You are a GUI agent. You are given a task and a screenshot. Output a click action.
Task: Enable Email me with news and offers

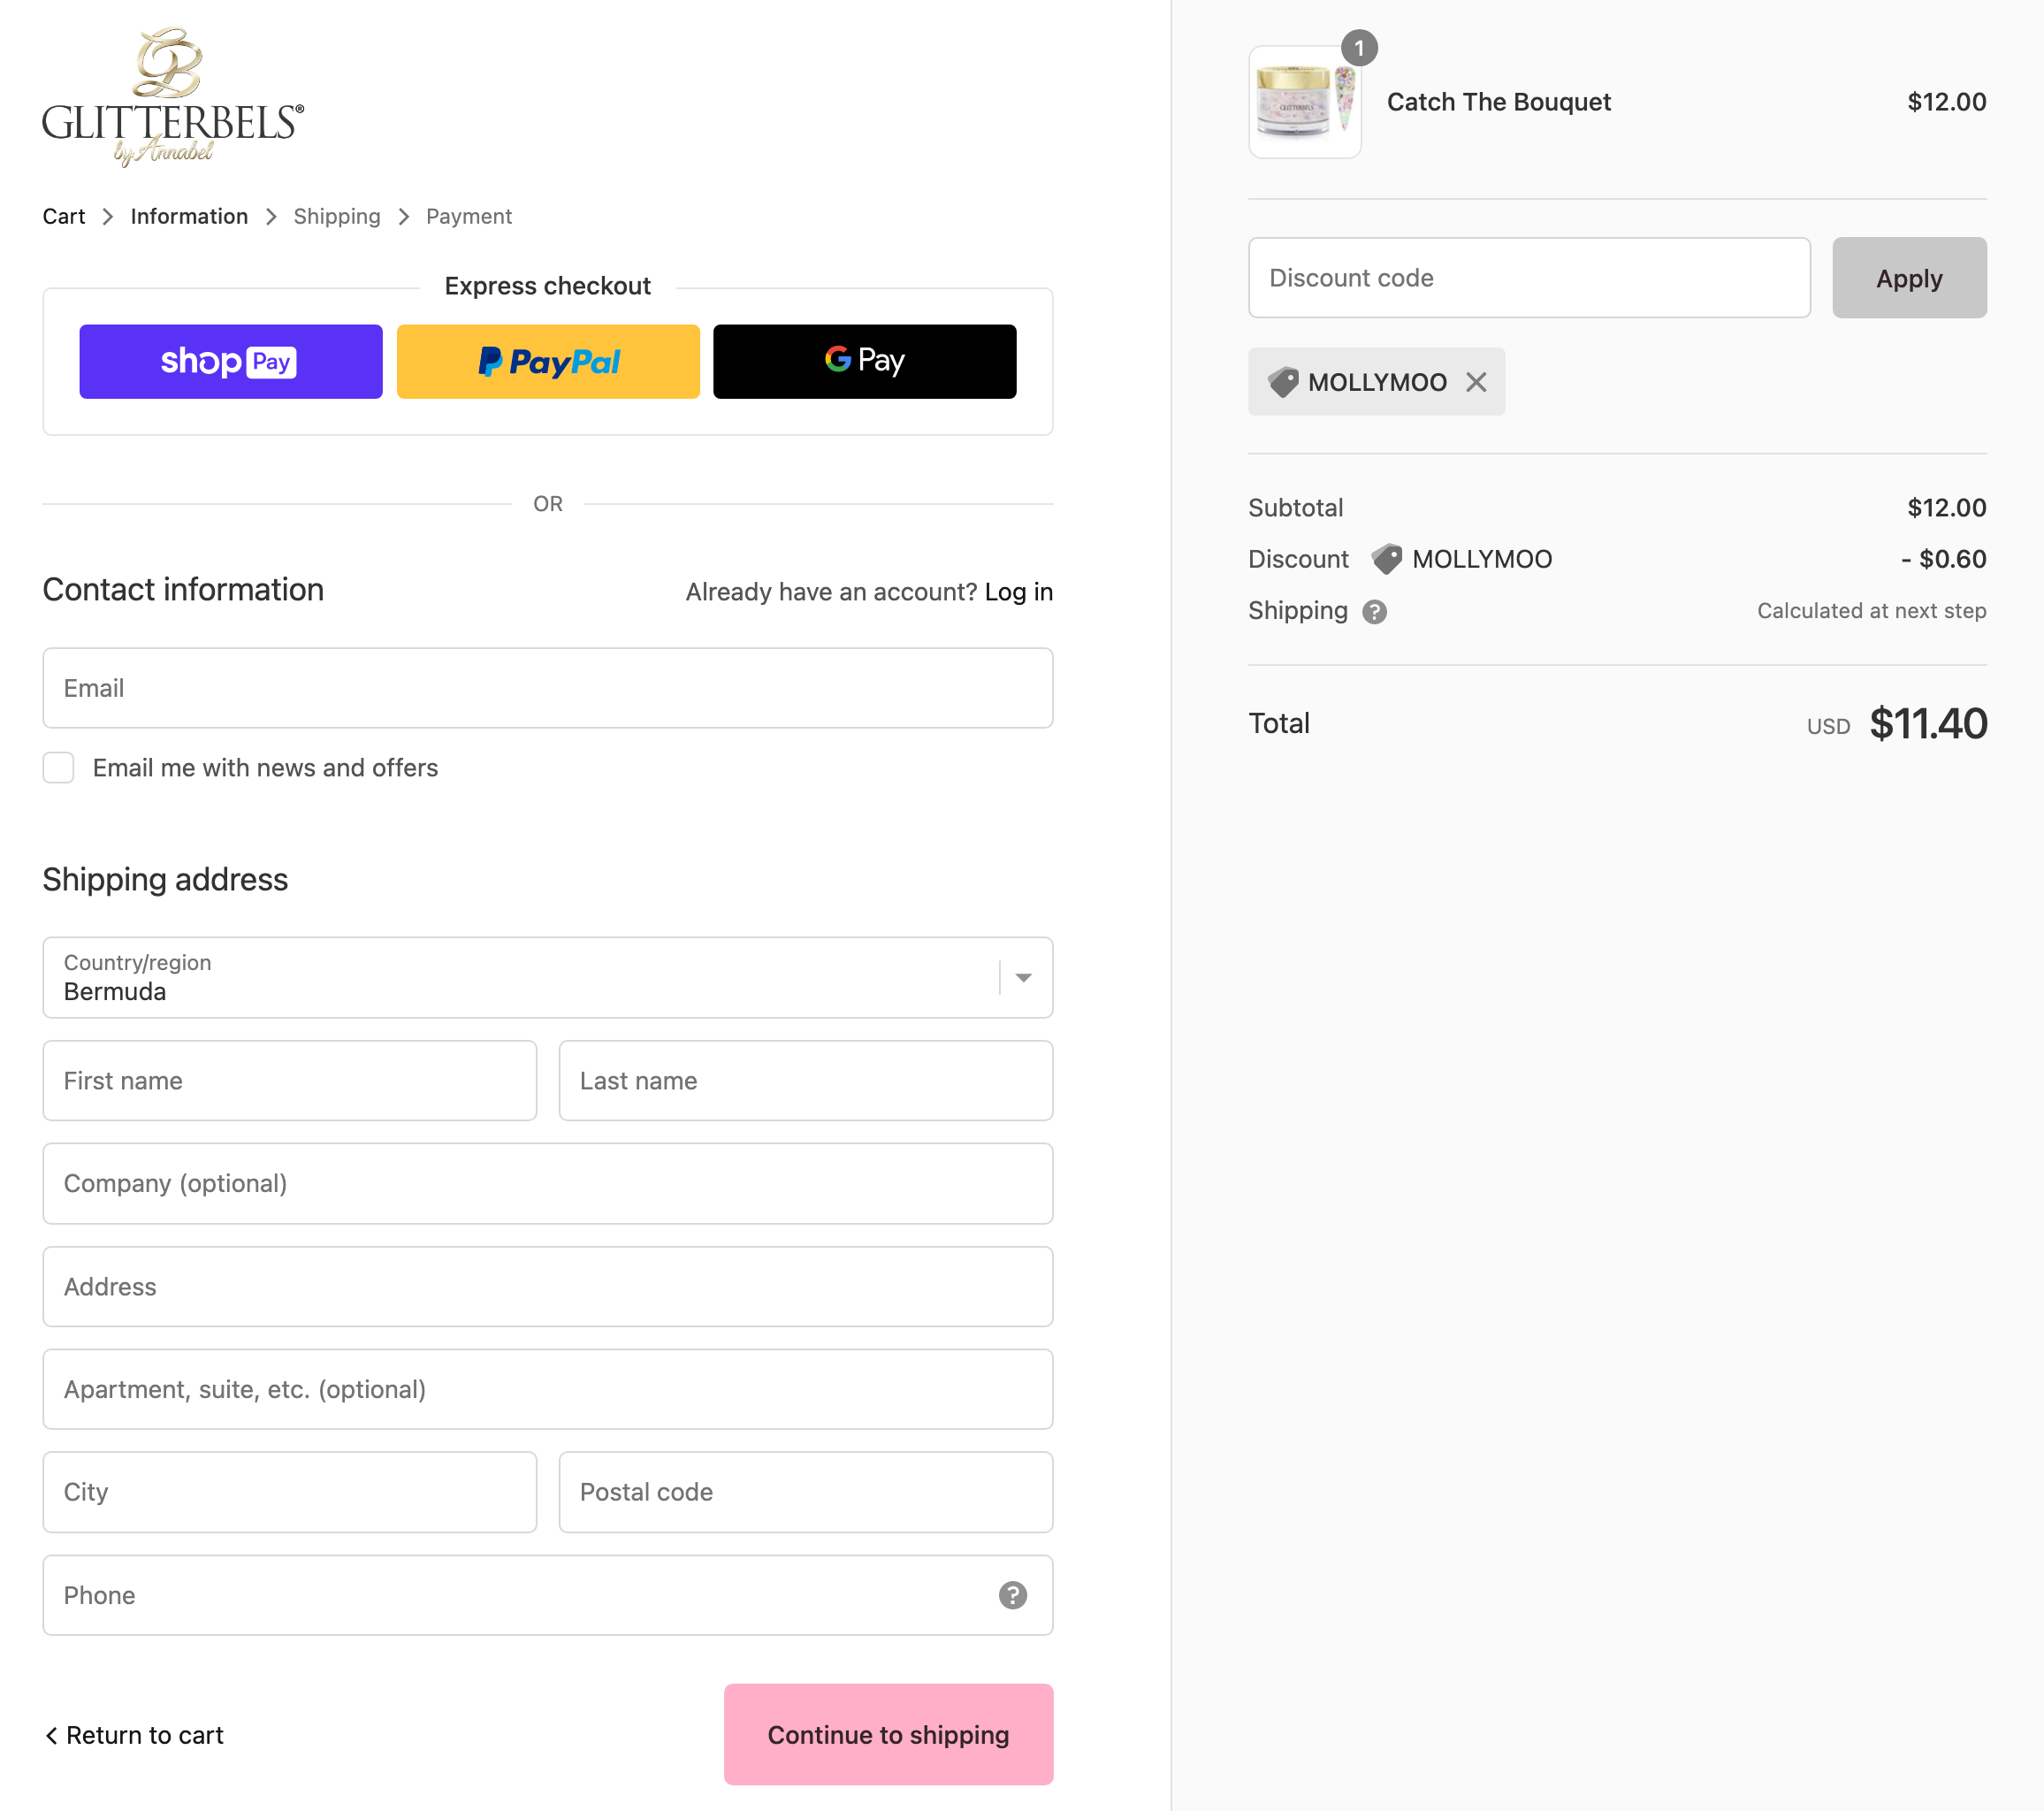[x=58, y=768]
